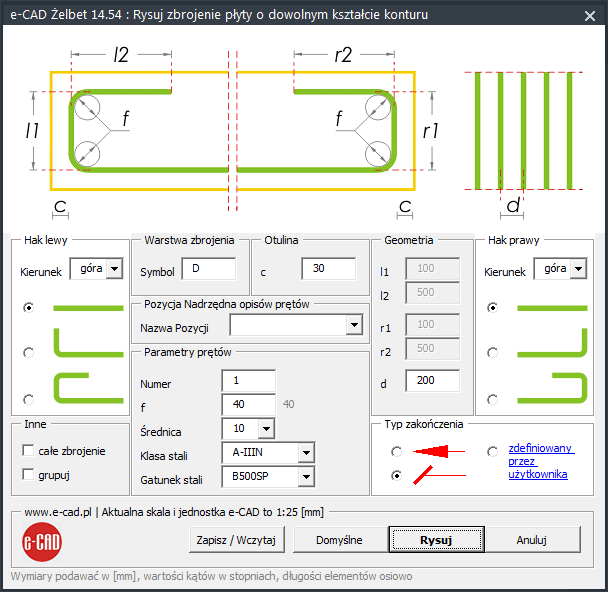Viewport: 608px width, 592px height.
Task: Open Hak lewy Kierunek dropdown
Action: point(114,268)
